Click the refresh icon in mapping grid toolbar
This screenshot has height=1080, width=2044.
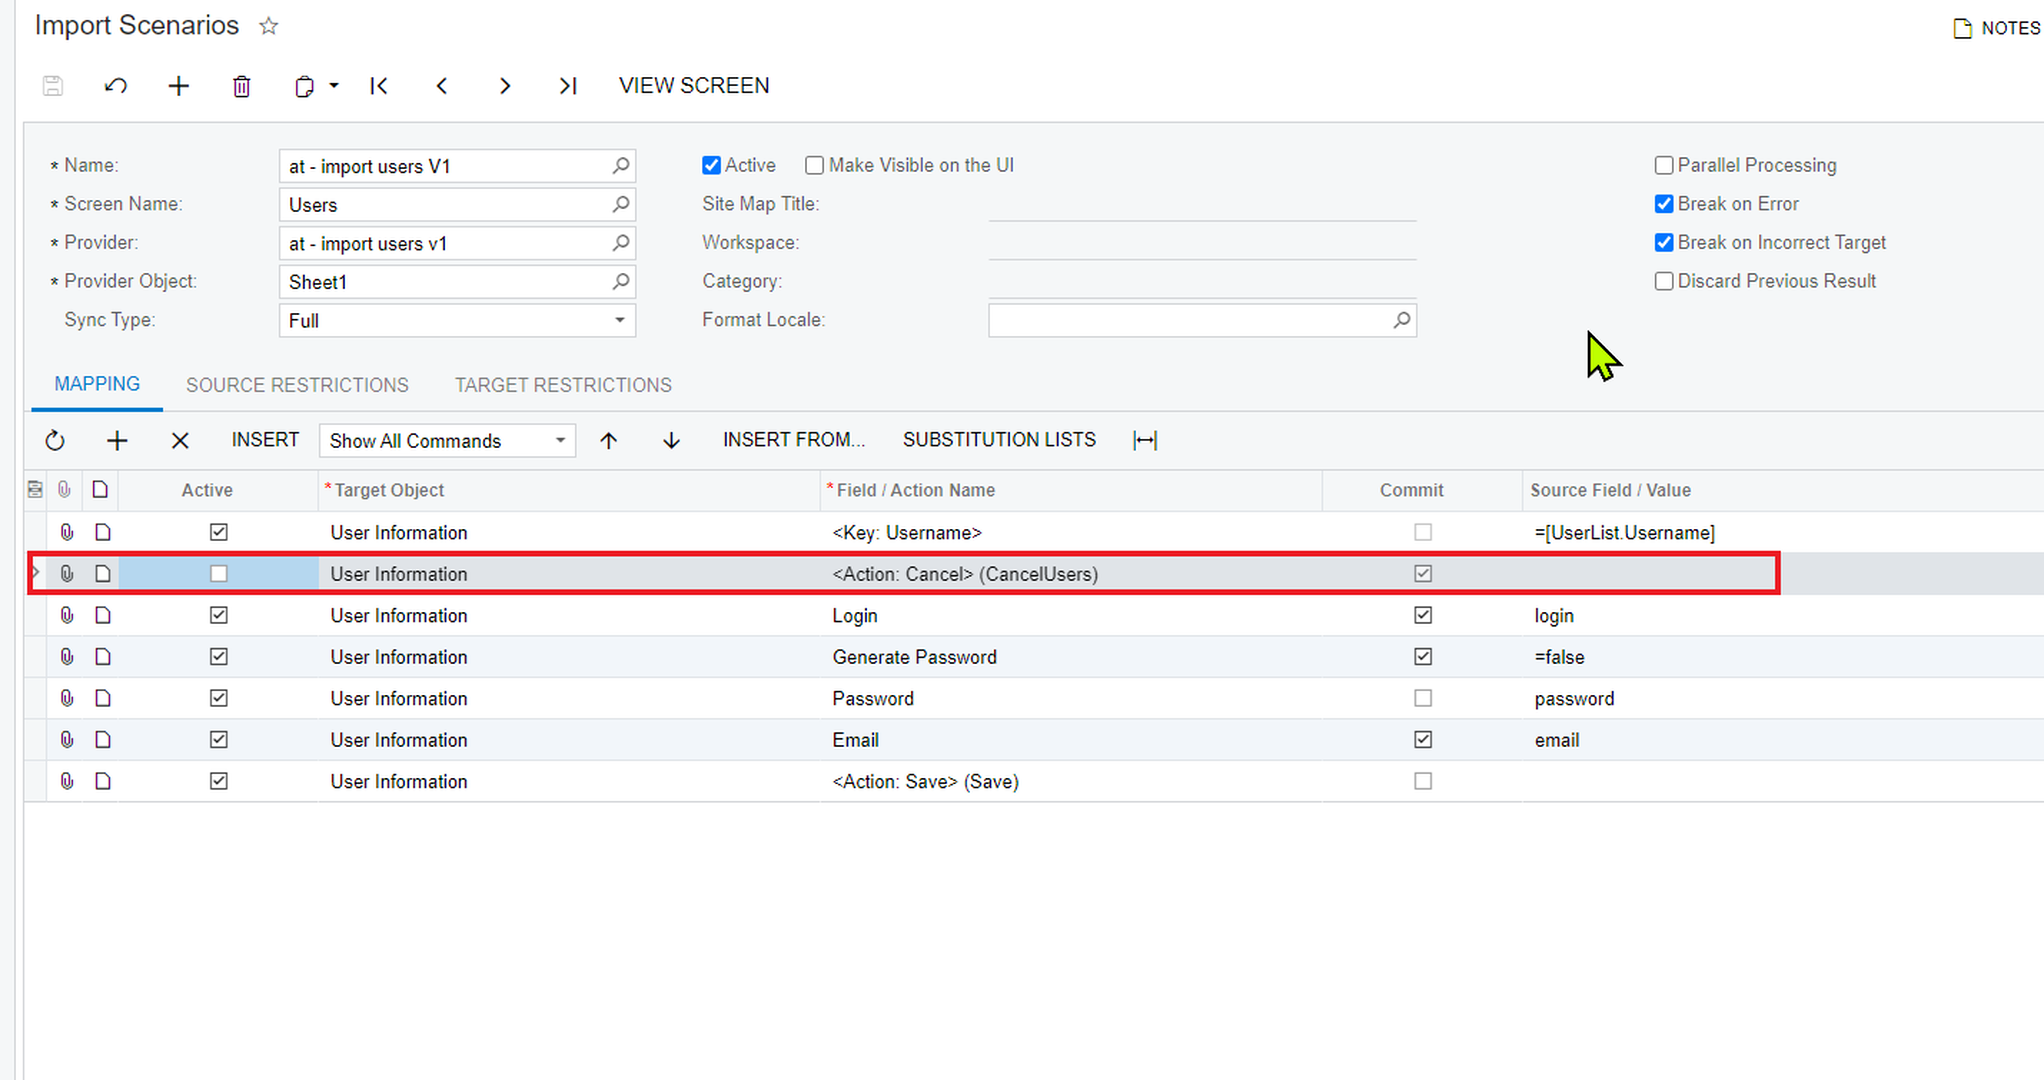[55, 440]
